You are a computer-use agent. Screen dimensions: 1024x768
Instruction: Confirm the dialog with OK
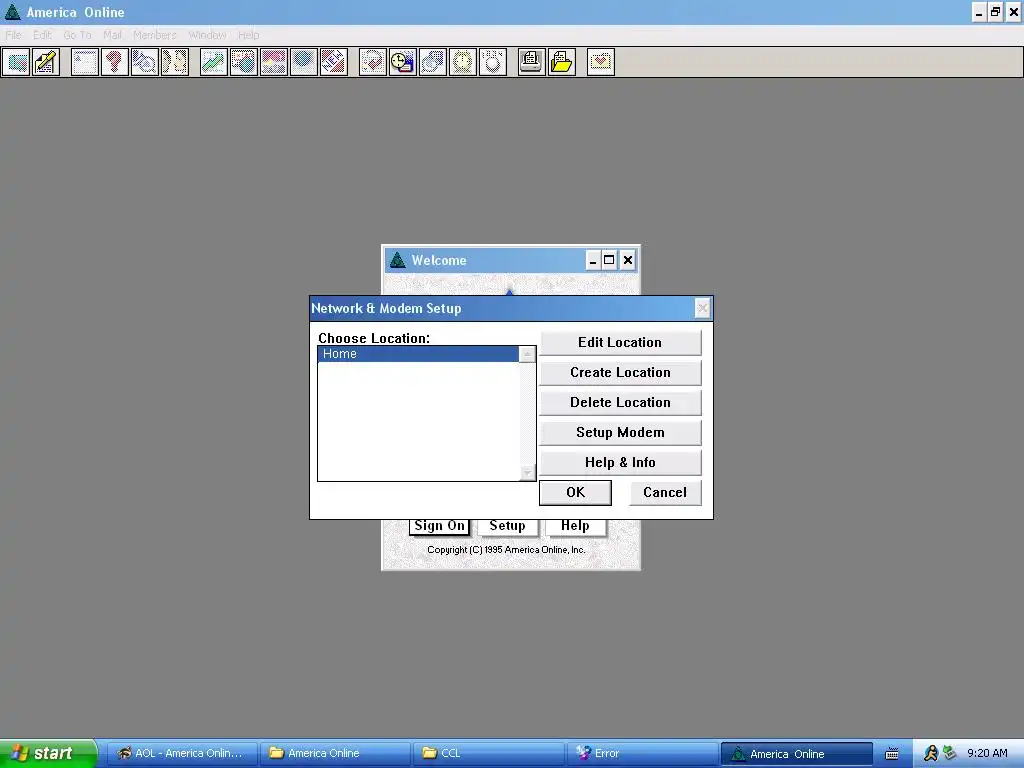575,492
